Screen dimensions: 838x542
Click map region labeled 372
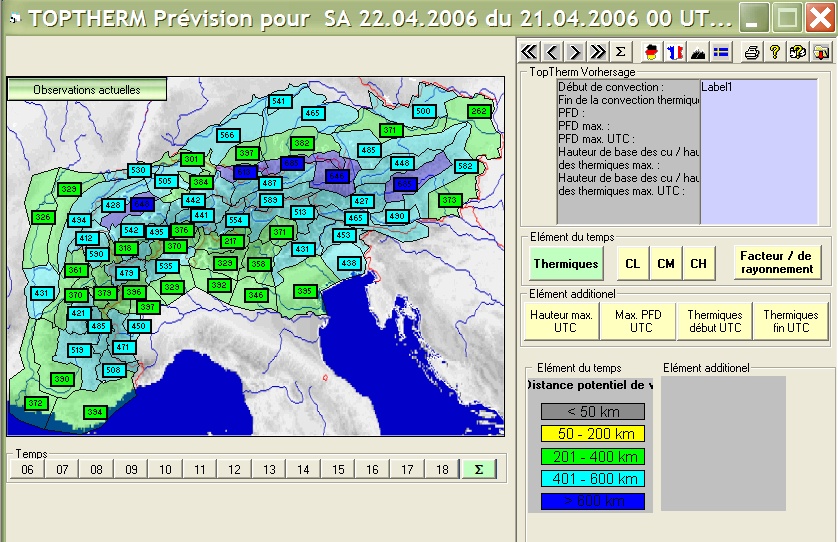point(35,403)
